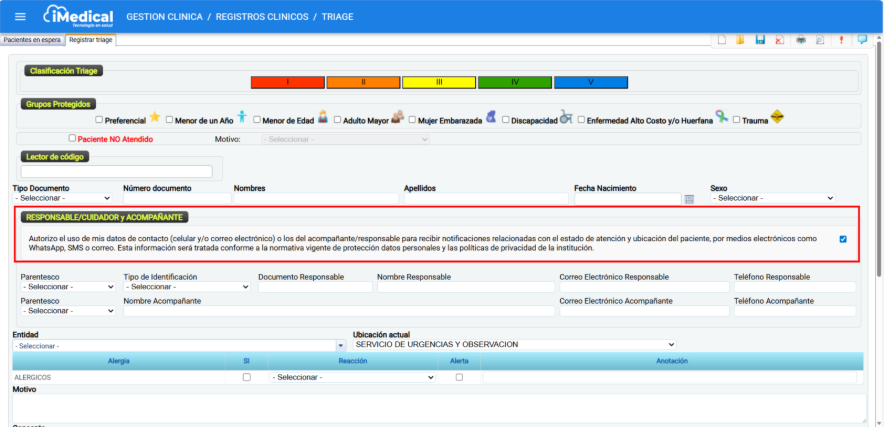Expand the Sexo dropdown
The height and width of the screenshot is (427, 885).
772,199
